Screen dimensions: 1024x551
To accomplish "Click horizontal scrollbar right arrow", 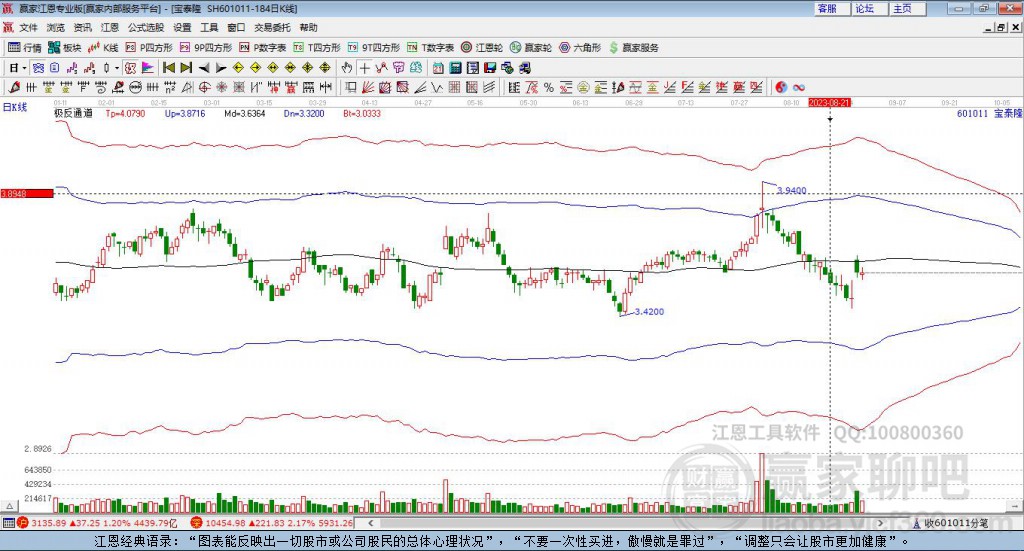I will pos(880,523).
